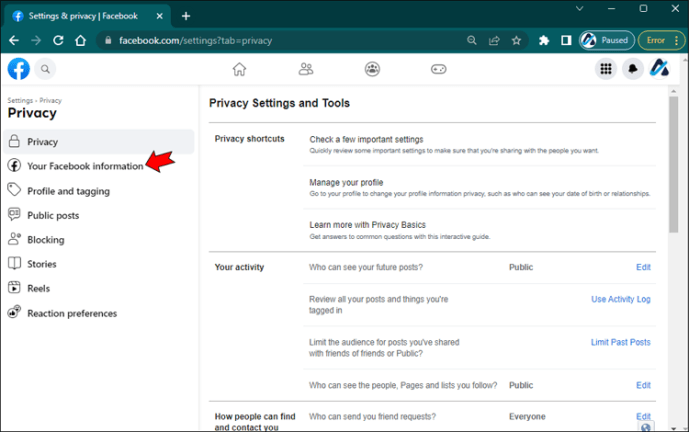The image size is (689, 432).
Task: Click Limit Past Posts link
Action: point(620,342)
